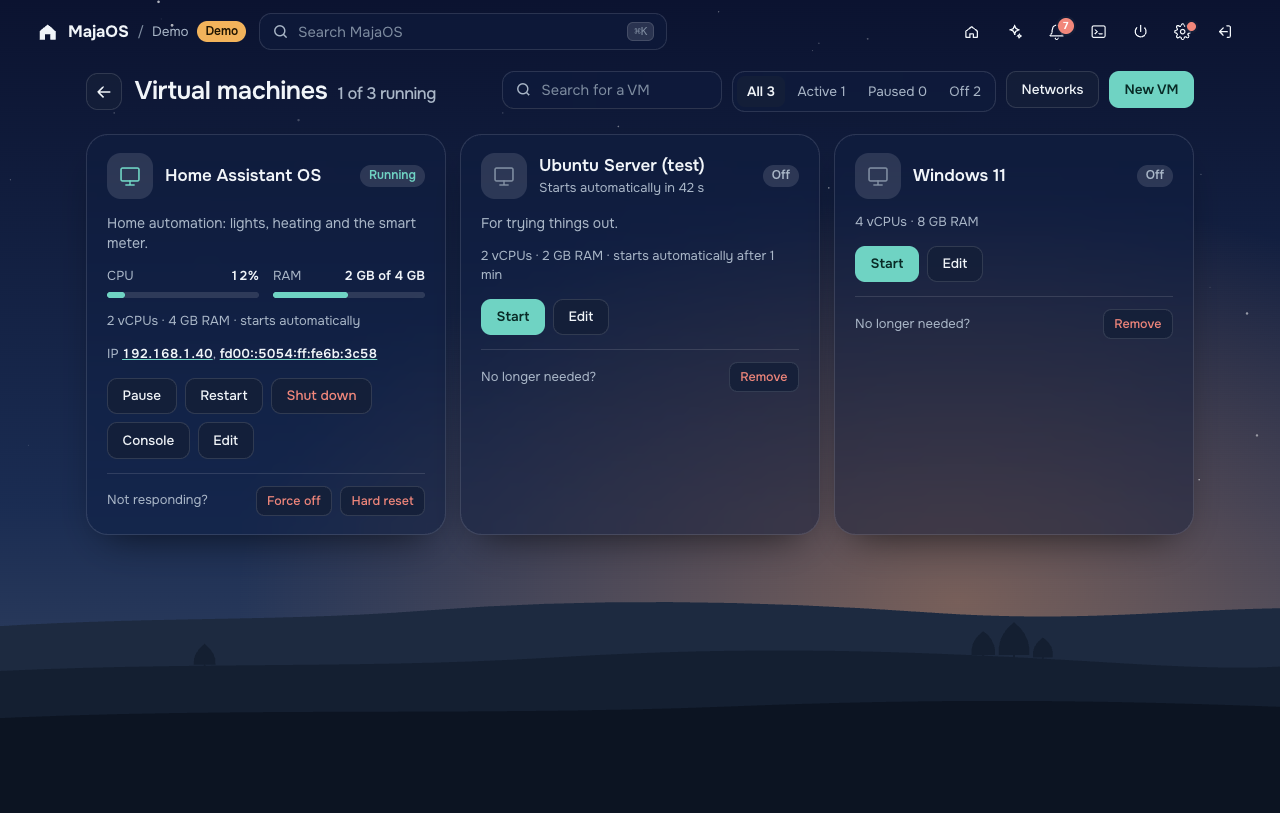Screen dimensions: 1280x813
Task: Start the Ubuntu Server (test) VM
Action: click(513, 317)
